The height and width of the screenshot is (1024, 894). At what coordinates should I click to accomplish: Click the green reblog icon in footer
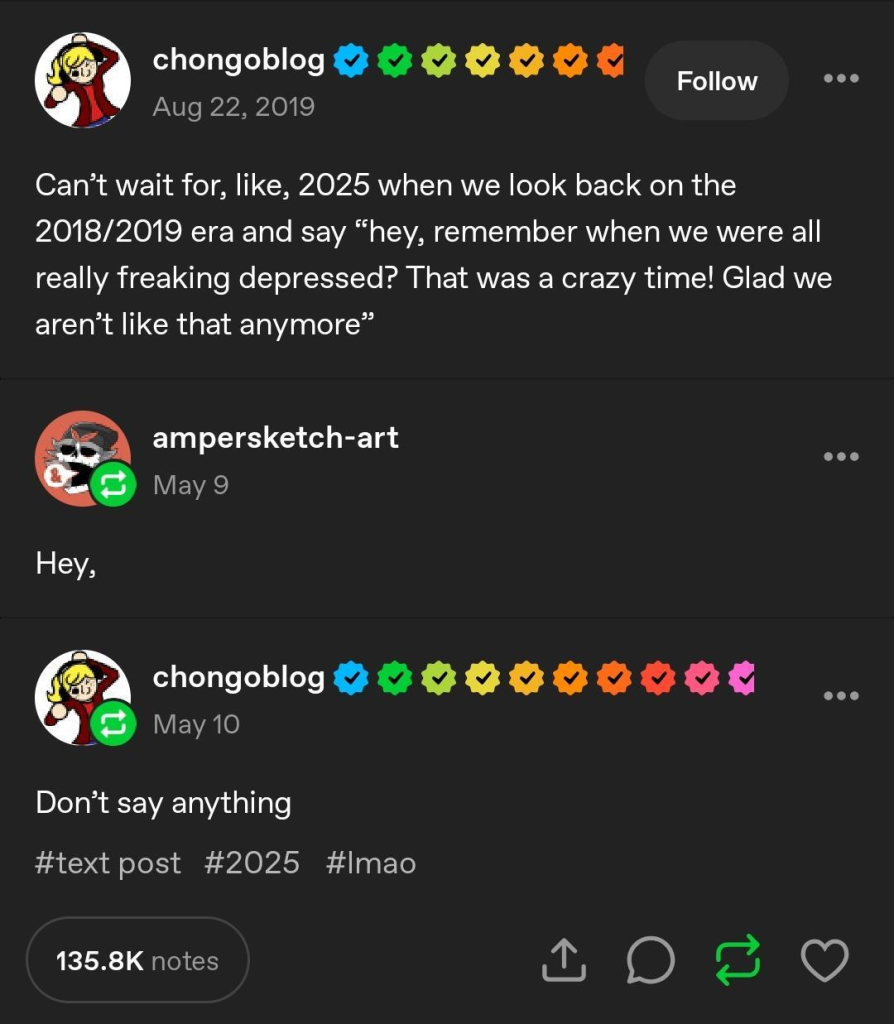point(738,961)
